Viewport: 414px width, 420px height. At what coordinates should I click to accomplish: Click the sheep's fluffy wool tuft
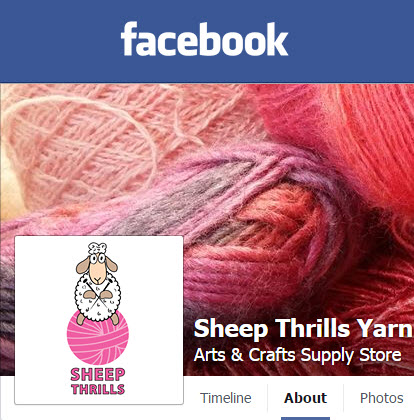click(97, 248)
